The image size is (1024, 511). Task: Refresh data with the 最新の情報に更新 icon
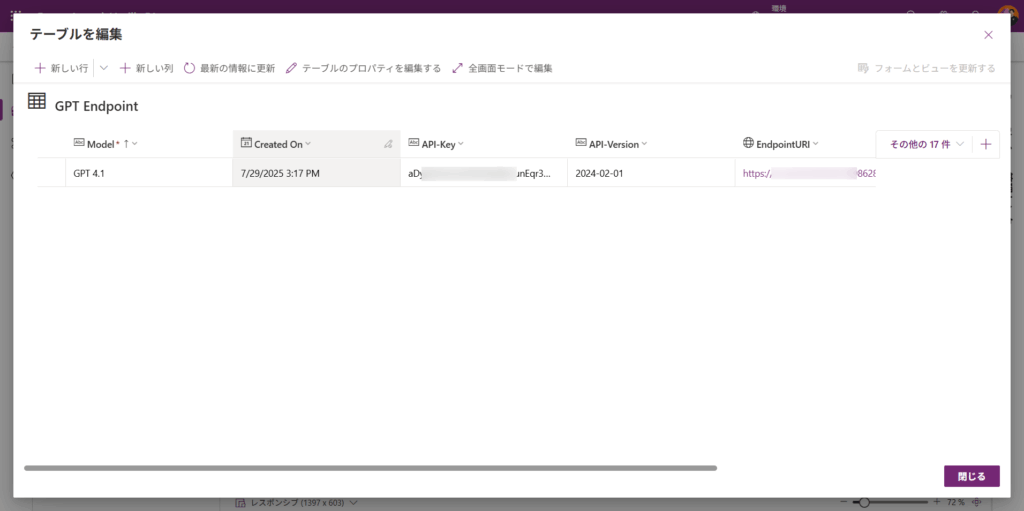coord(189,68)
